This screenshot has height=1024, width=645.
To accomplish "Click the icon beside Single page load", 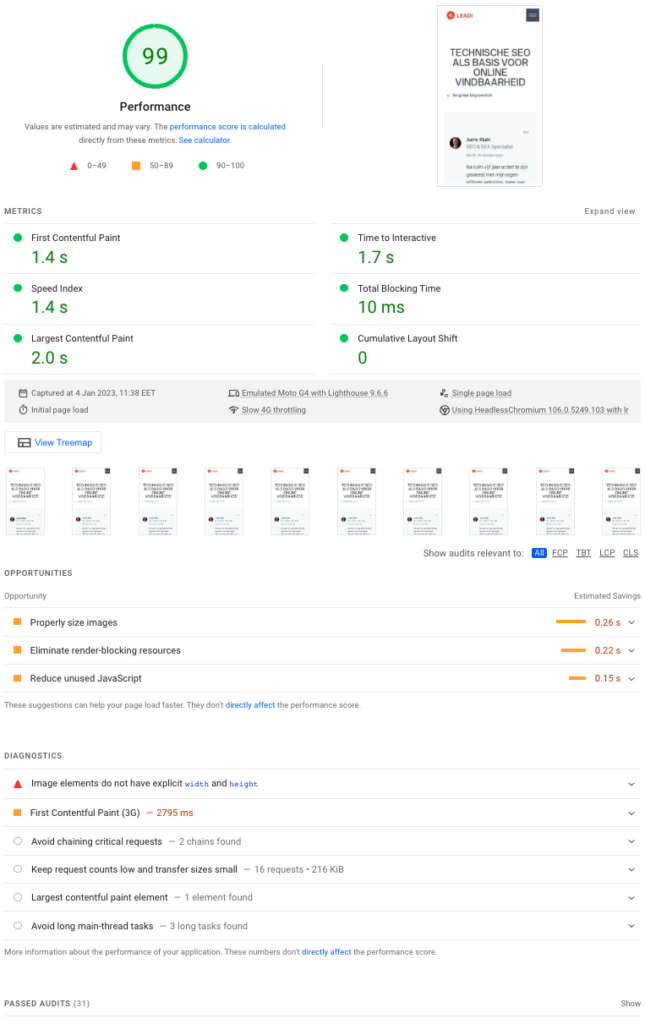I will point(444,393).
